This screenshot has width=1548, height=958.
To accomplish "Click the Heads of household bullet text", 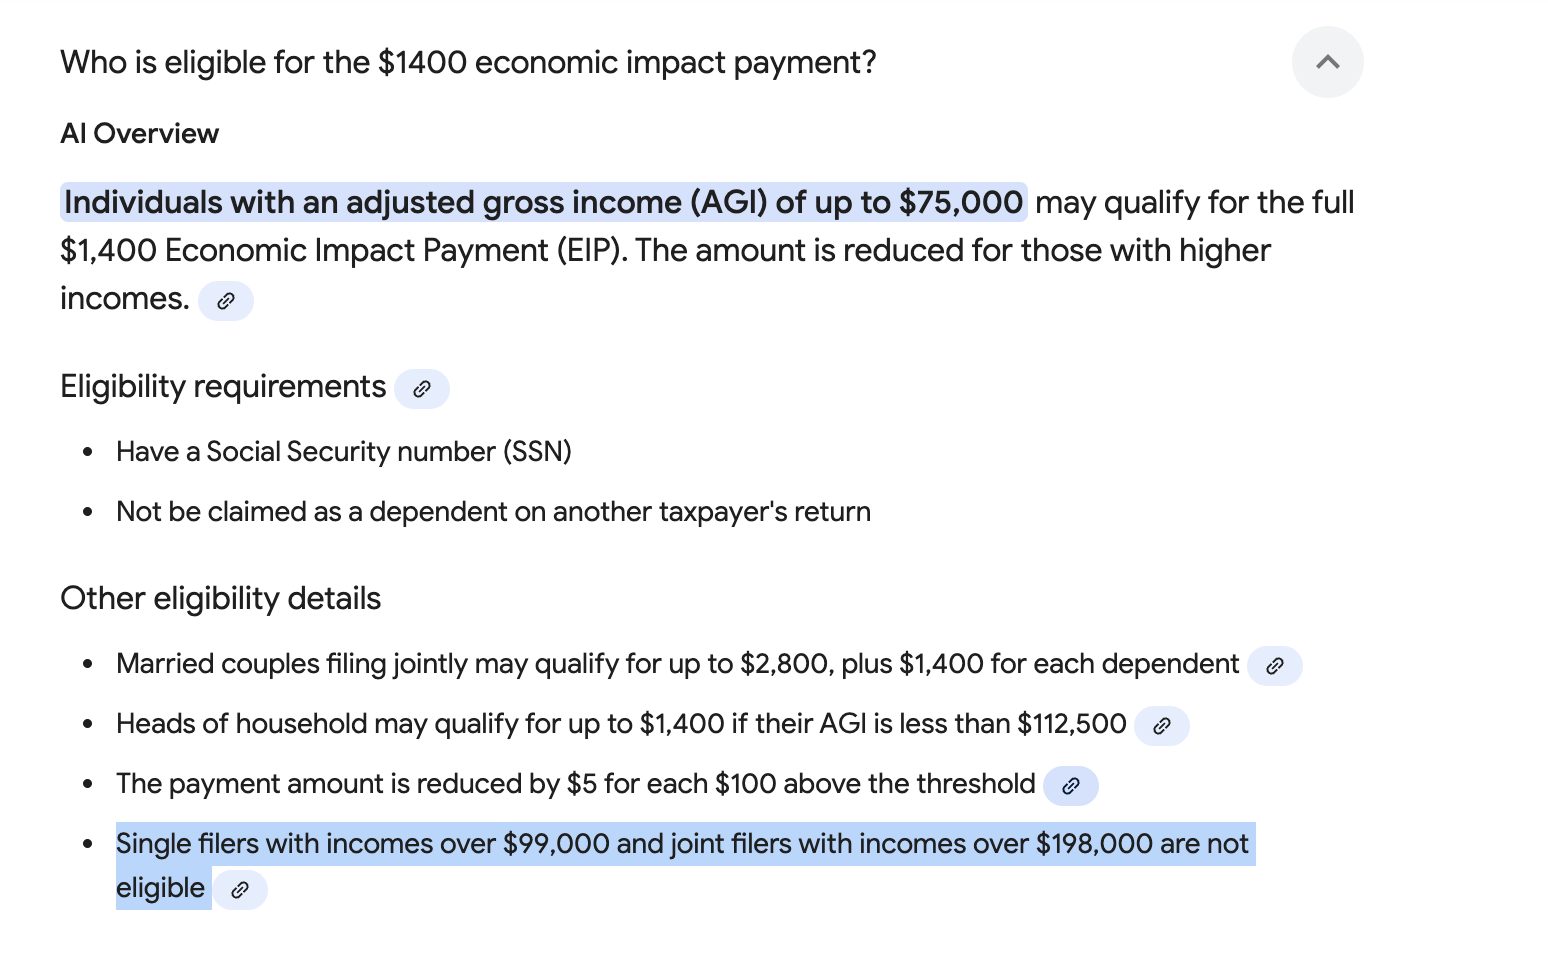I will [621, 724].
